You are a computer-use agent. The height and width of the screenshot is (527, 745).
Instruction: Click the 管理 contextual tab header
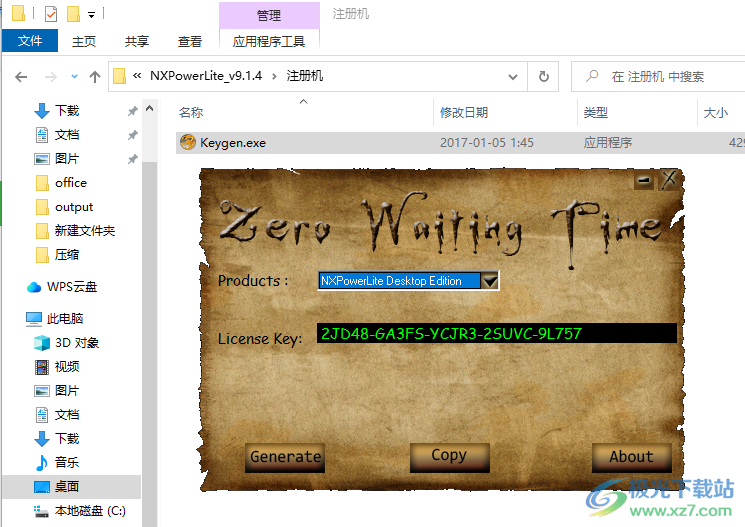tap(269, 15)
